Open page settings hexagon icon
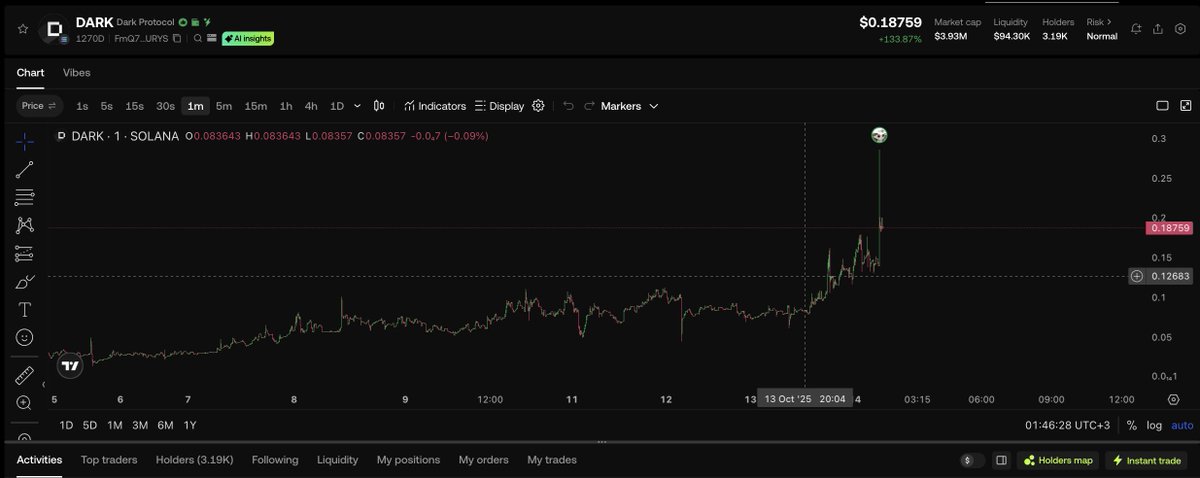 click(x=1181, y=29)
